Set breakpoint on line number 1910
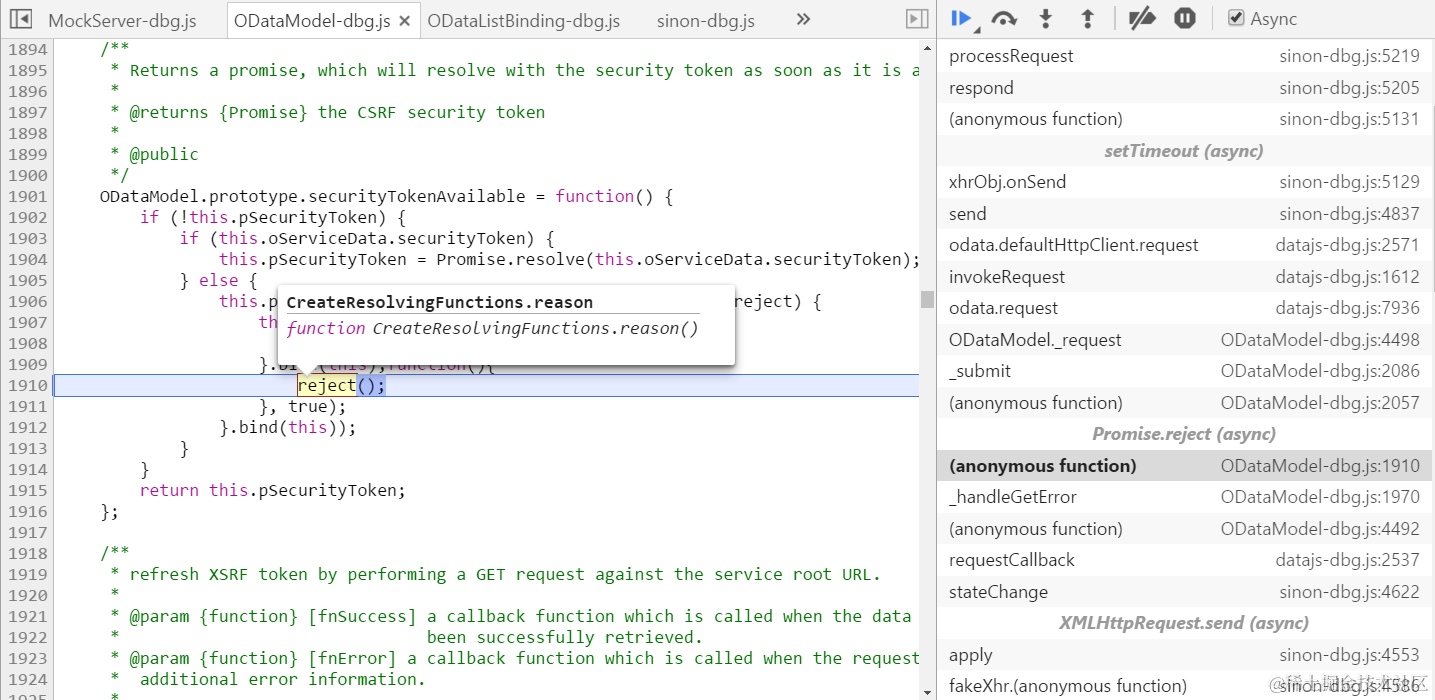The width and height of the screenshot is (1435, 700). 28,385
